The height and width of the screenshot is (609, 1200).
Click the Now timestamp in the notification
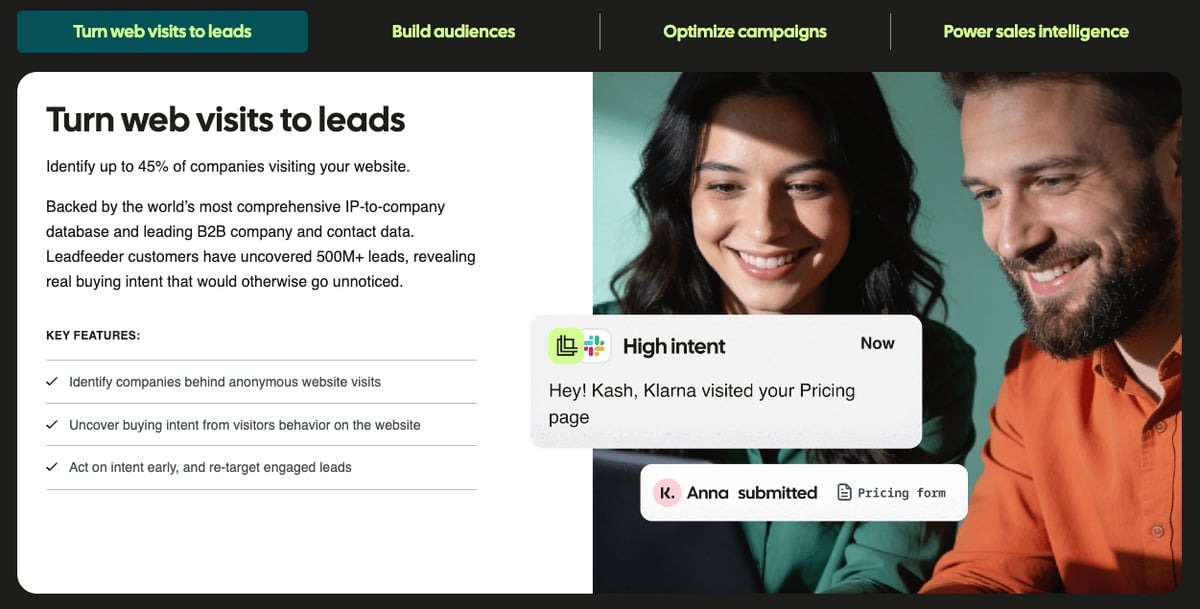pos(877,343)
